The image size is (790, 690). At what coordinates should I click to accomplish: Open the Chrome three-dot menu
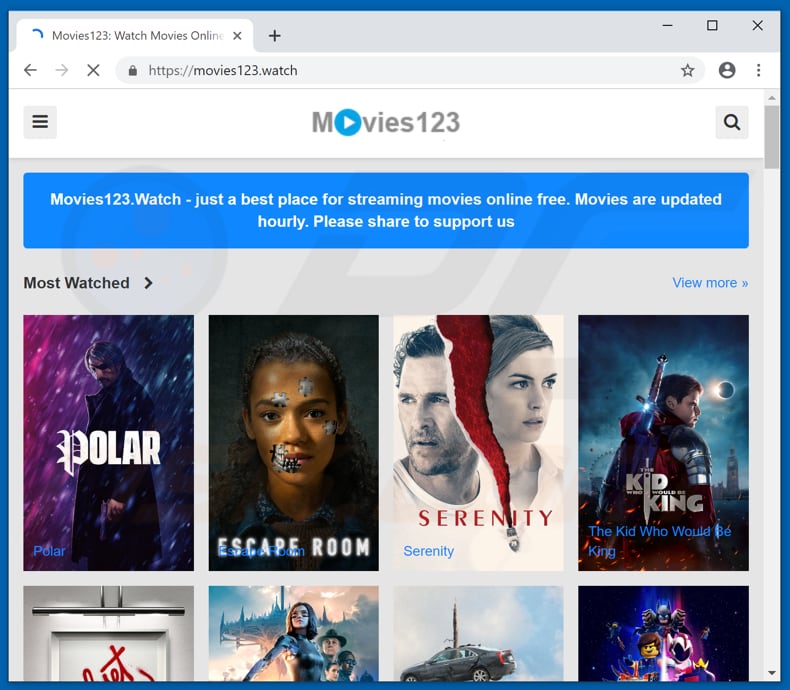[x=758, y=70]
